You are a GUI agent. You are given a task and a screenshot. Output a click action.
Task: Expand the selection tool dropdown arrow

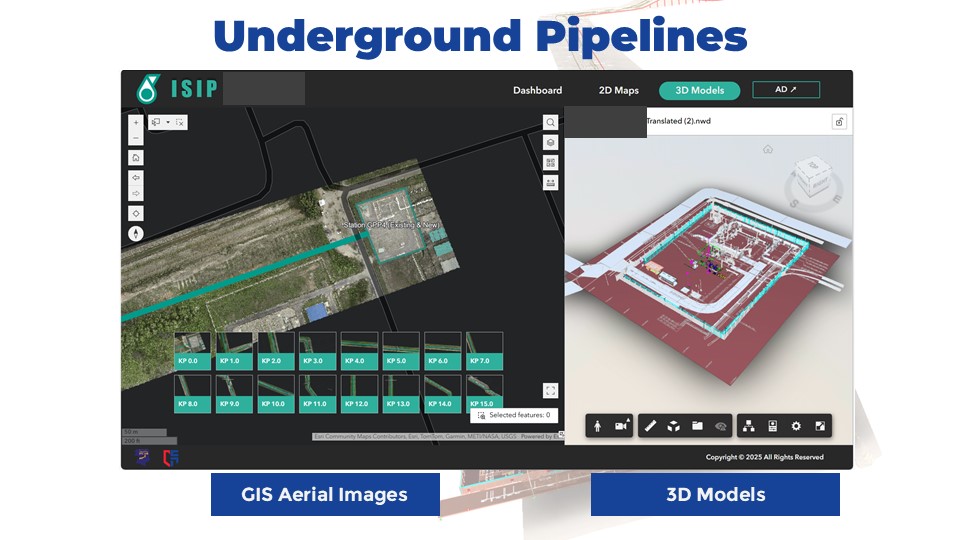tap(168, 122)
